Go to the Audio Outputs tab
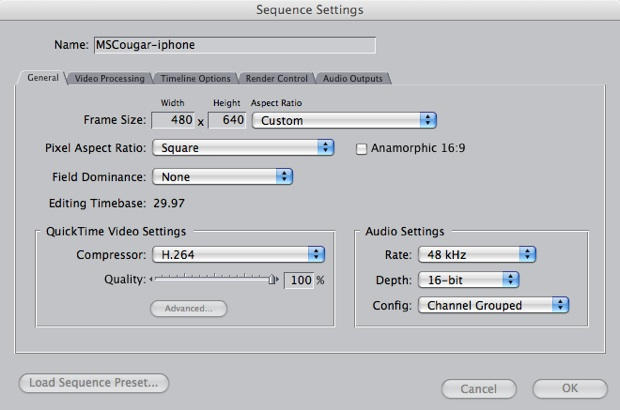620x410 pixels. (x=353, y=78)
